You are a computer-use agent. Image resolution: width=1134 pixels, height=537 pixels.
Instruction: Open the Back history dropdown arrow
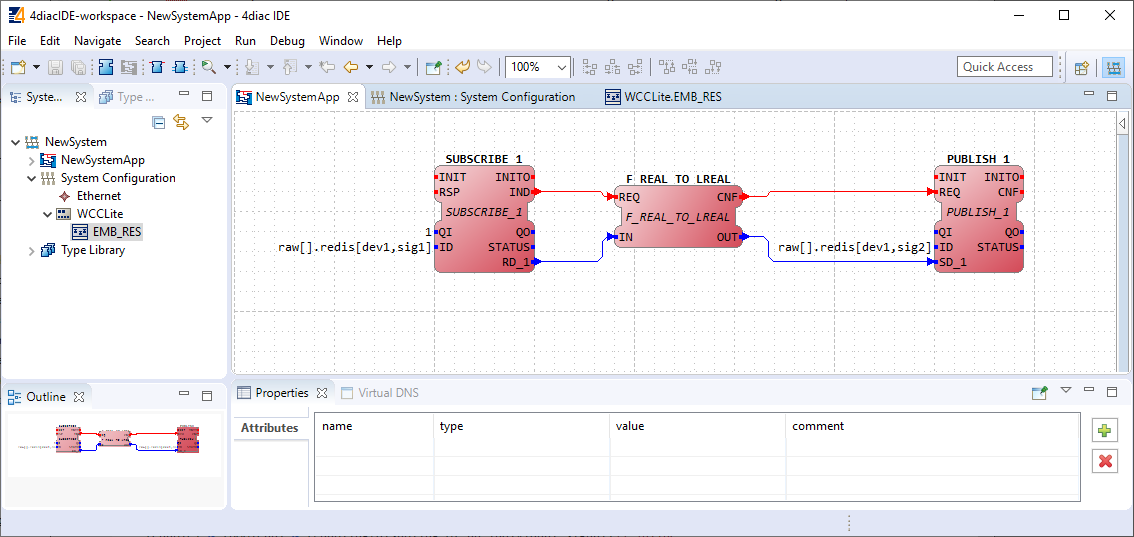(369, 67)
